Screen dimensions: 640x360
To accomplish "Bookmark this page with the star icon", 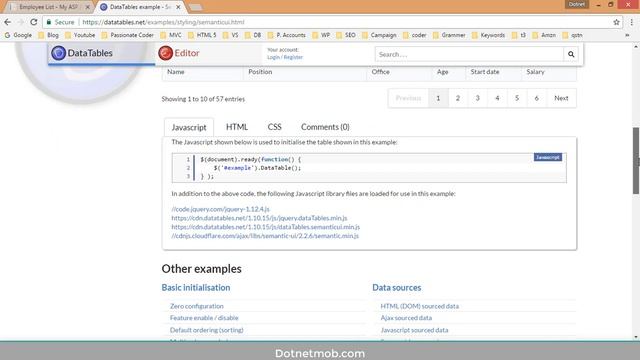I will (616, 22).
